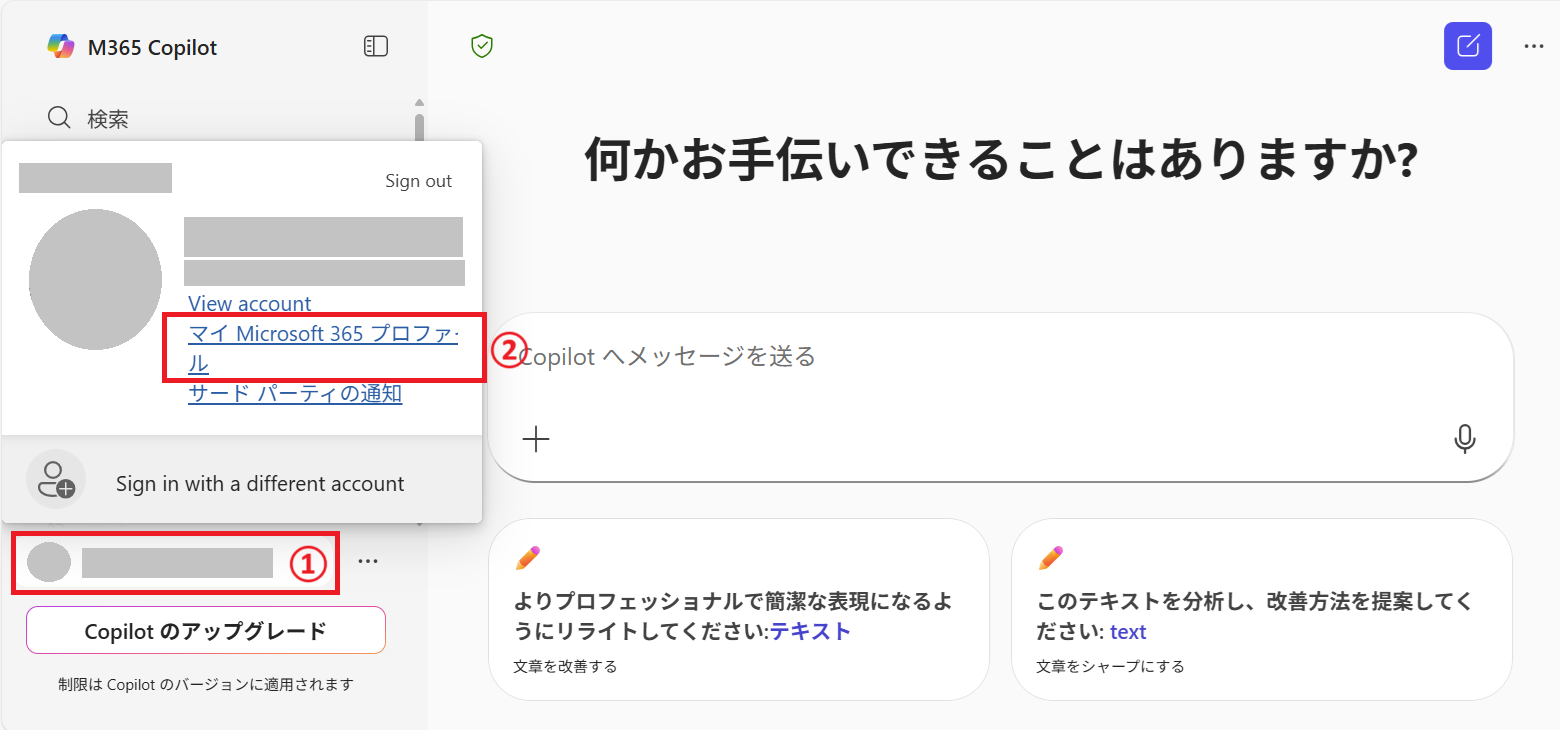Click the M365 Copilot logo icon
Screen dimensions: 1560x730
click(61, 46)
